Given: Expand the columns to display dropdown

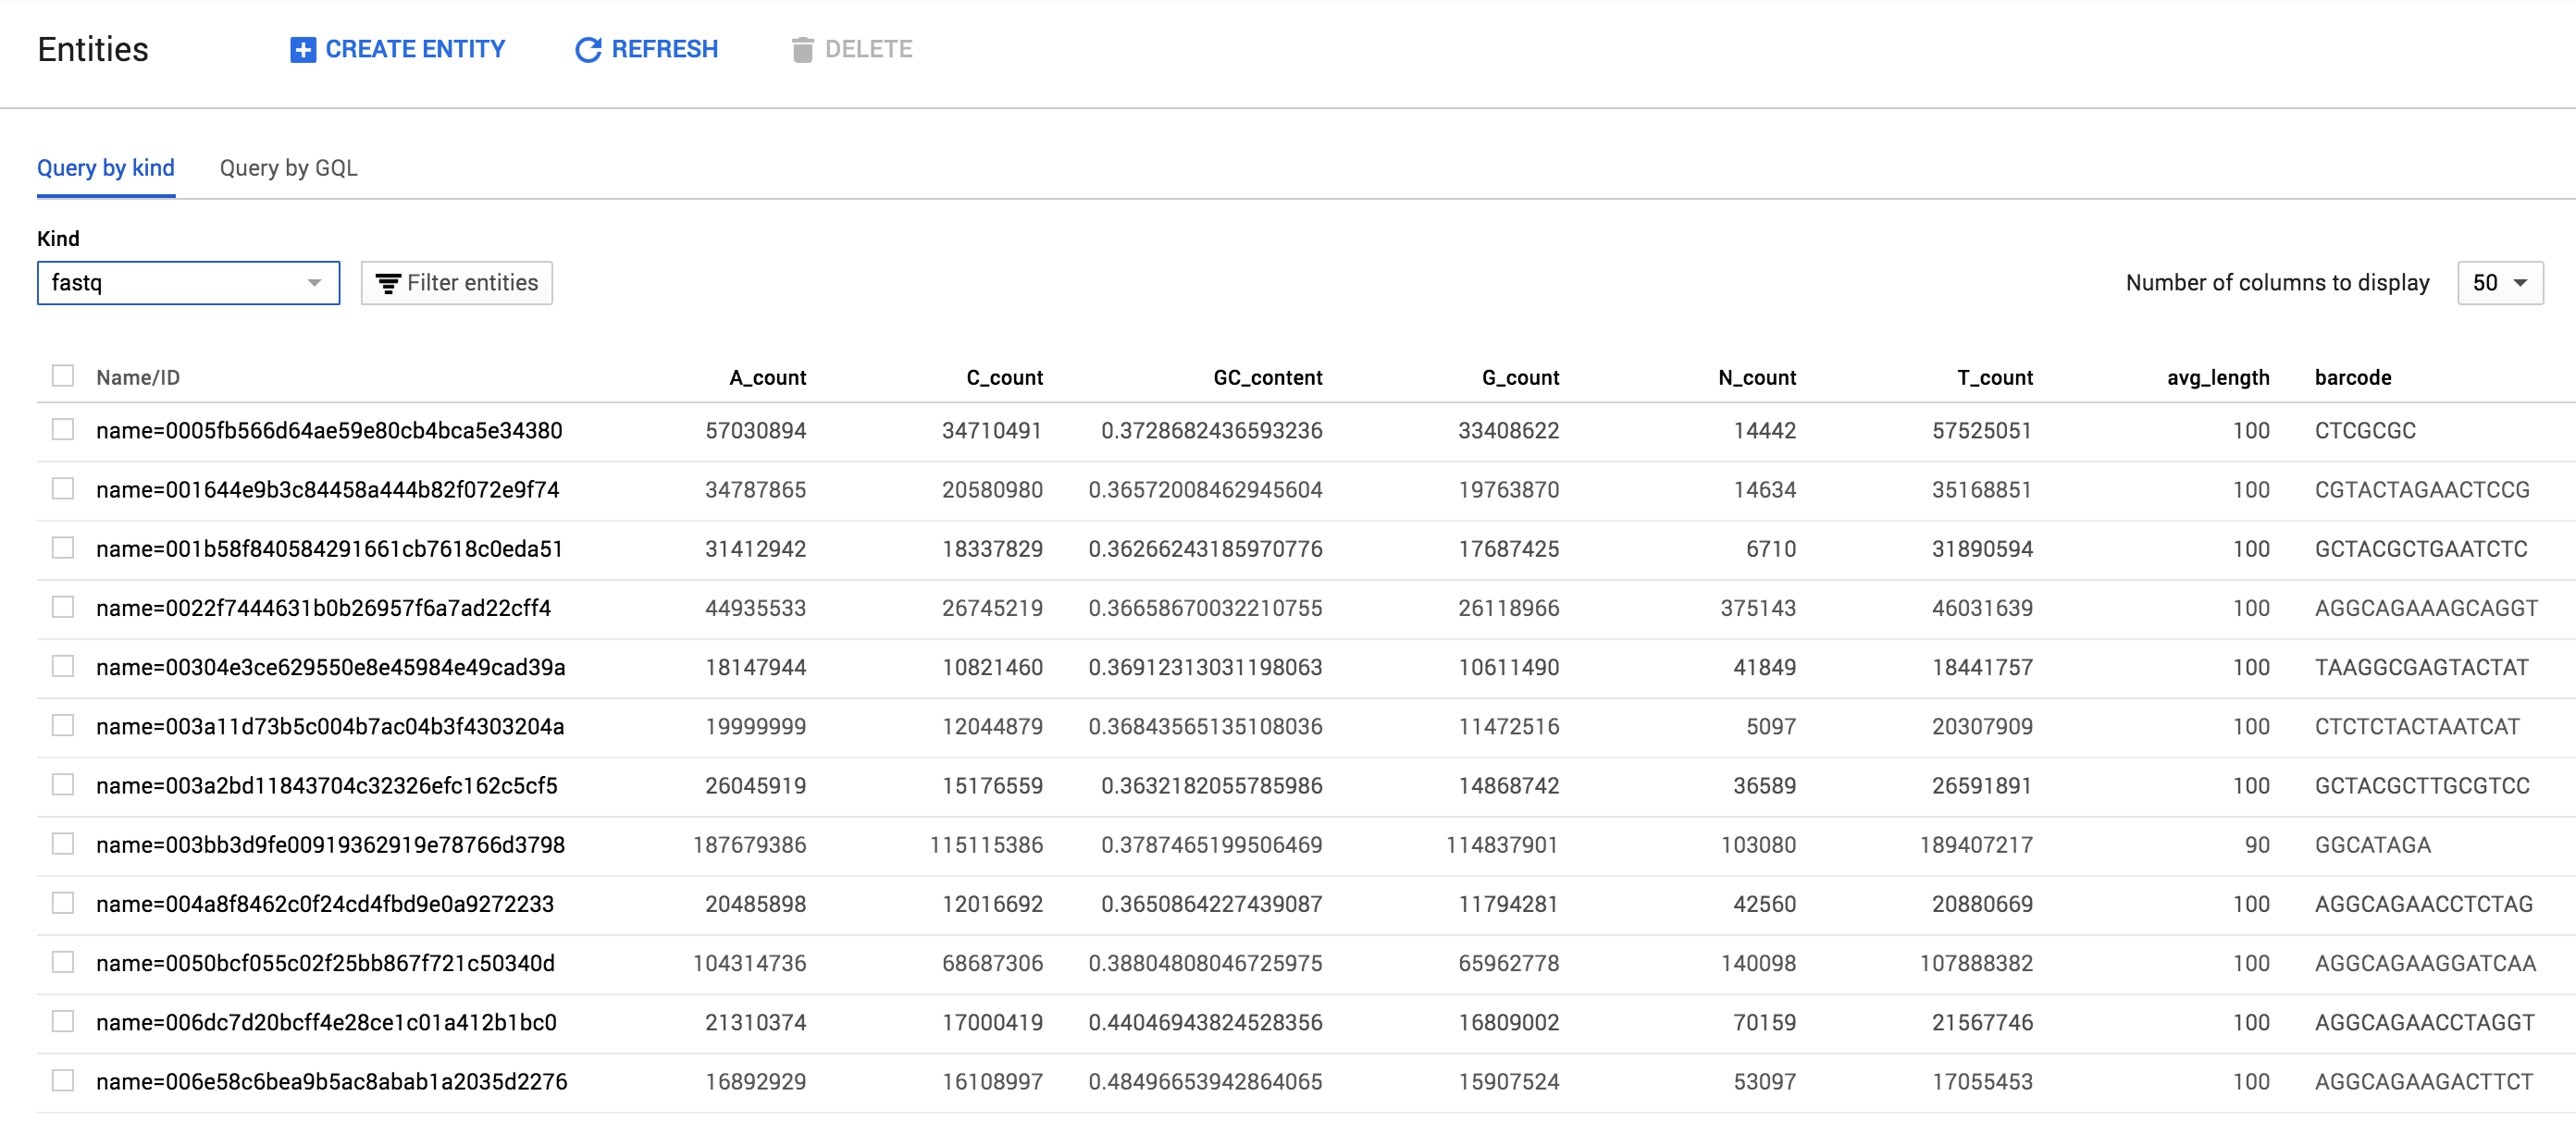Looking at the screenshot, I should [2499, 283].
